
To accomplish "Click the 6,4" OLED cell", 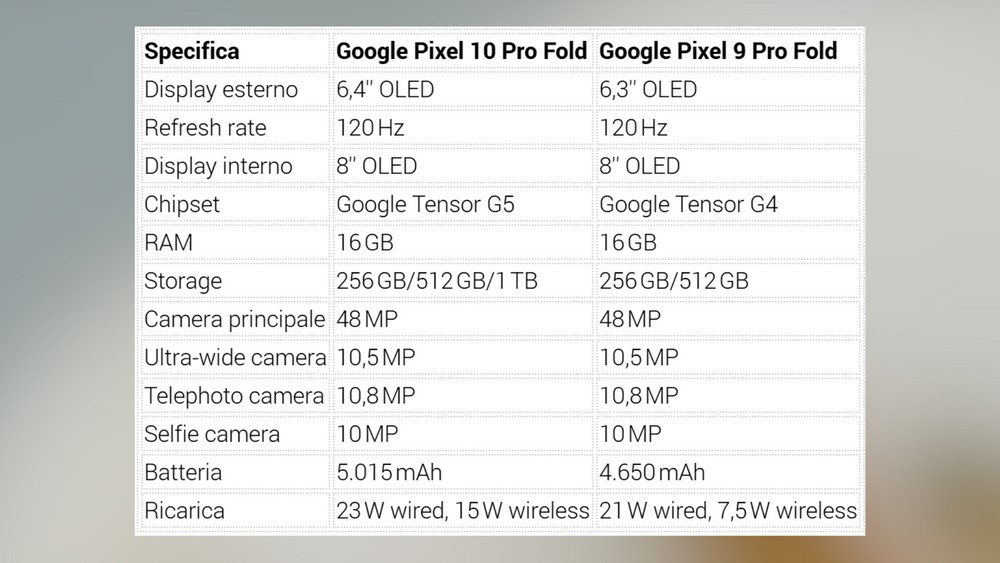I will 385,90.
